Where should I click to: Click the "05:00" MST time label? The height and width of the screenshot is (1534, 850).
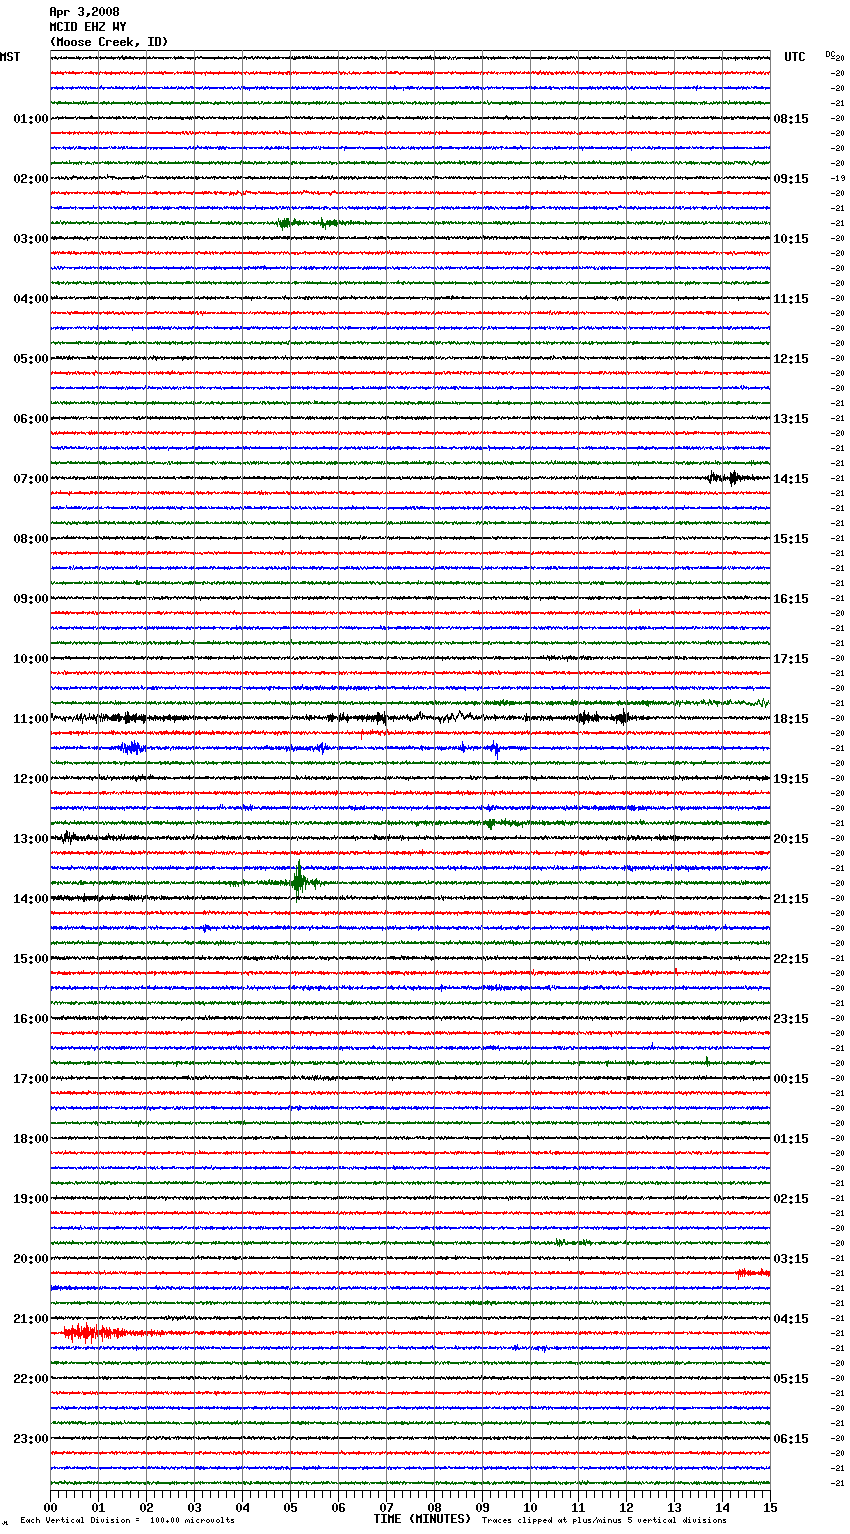tap(30, 359)
